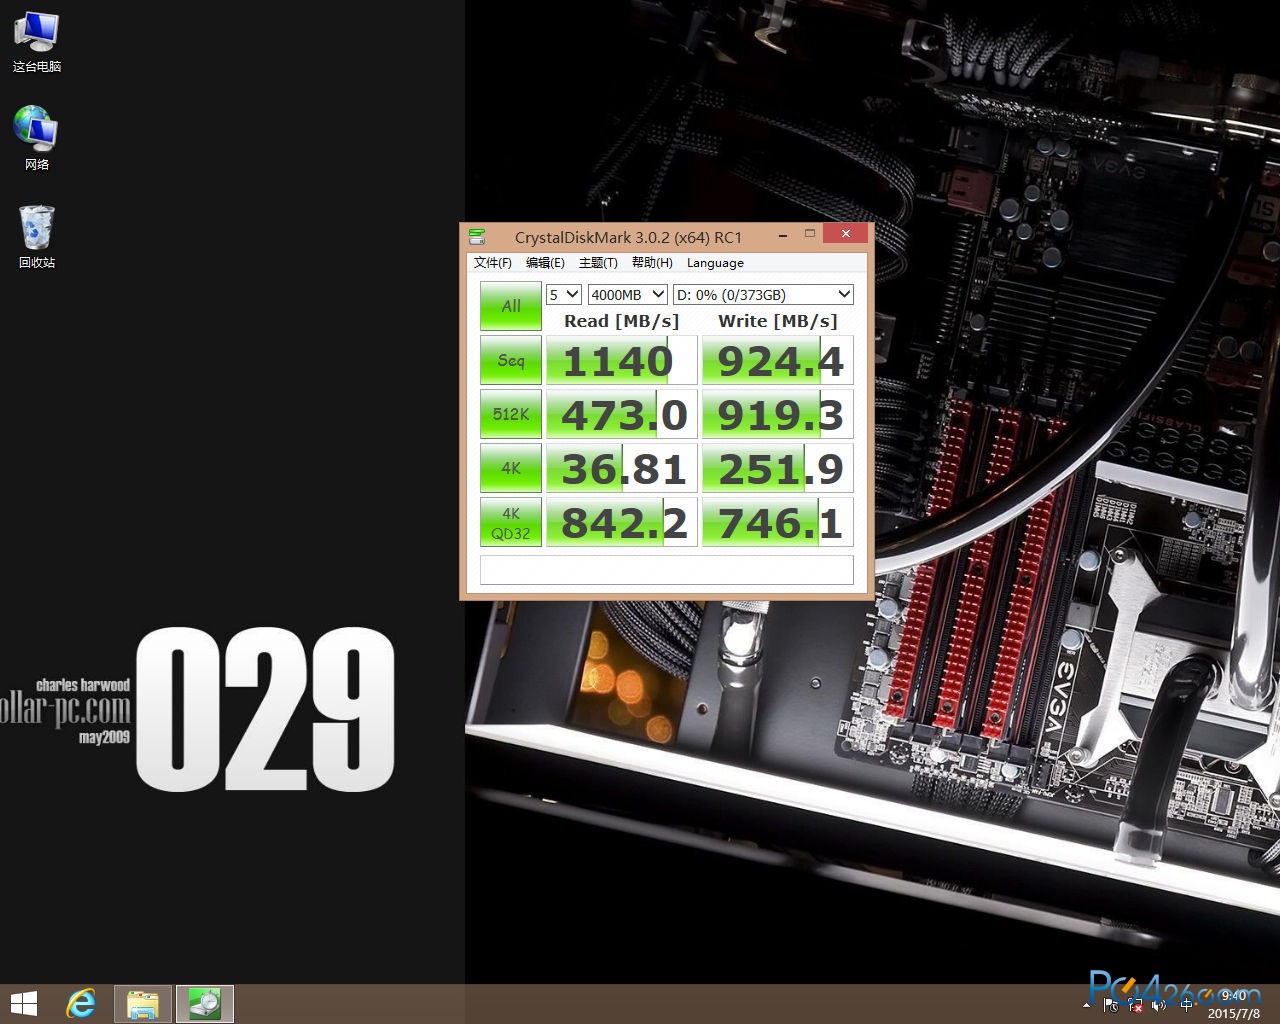Minimize the CrystalDiskMark window
Viewport: 1280px width, 1024px height.
click(782, 234)
